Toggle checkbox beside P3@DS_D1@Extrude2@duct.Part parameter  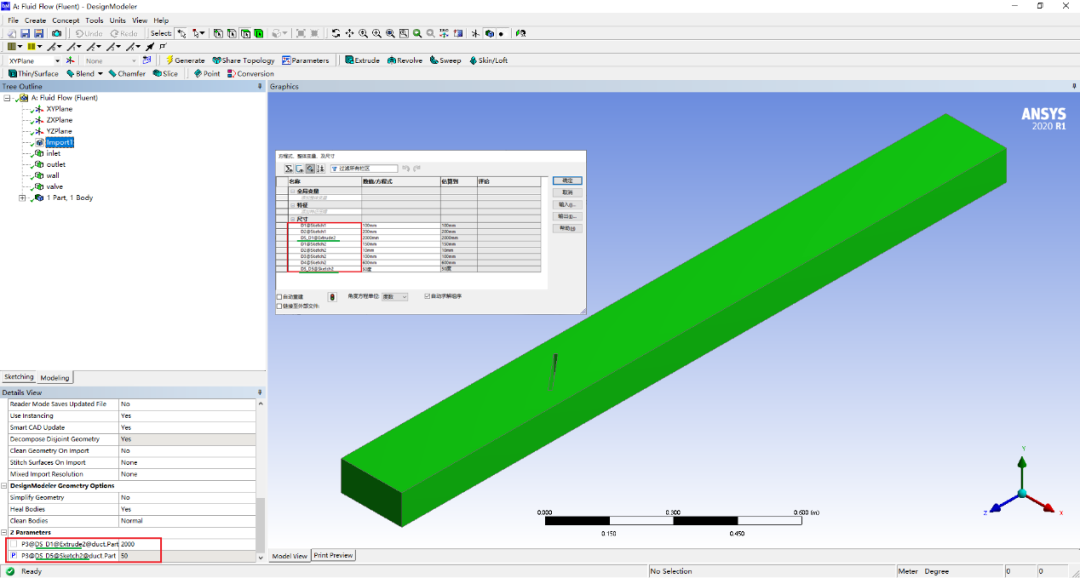click(14, 544)
